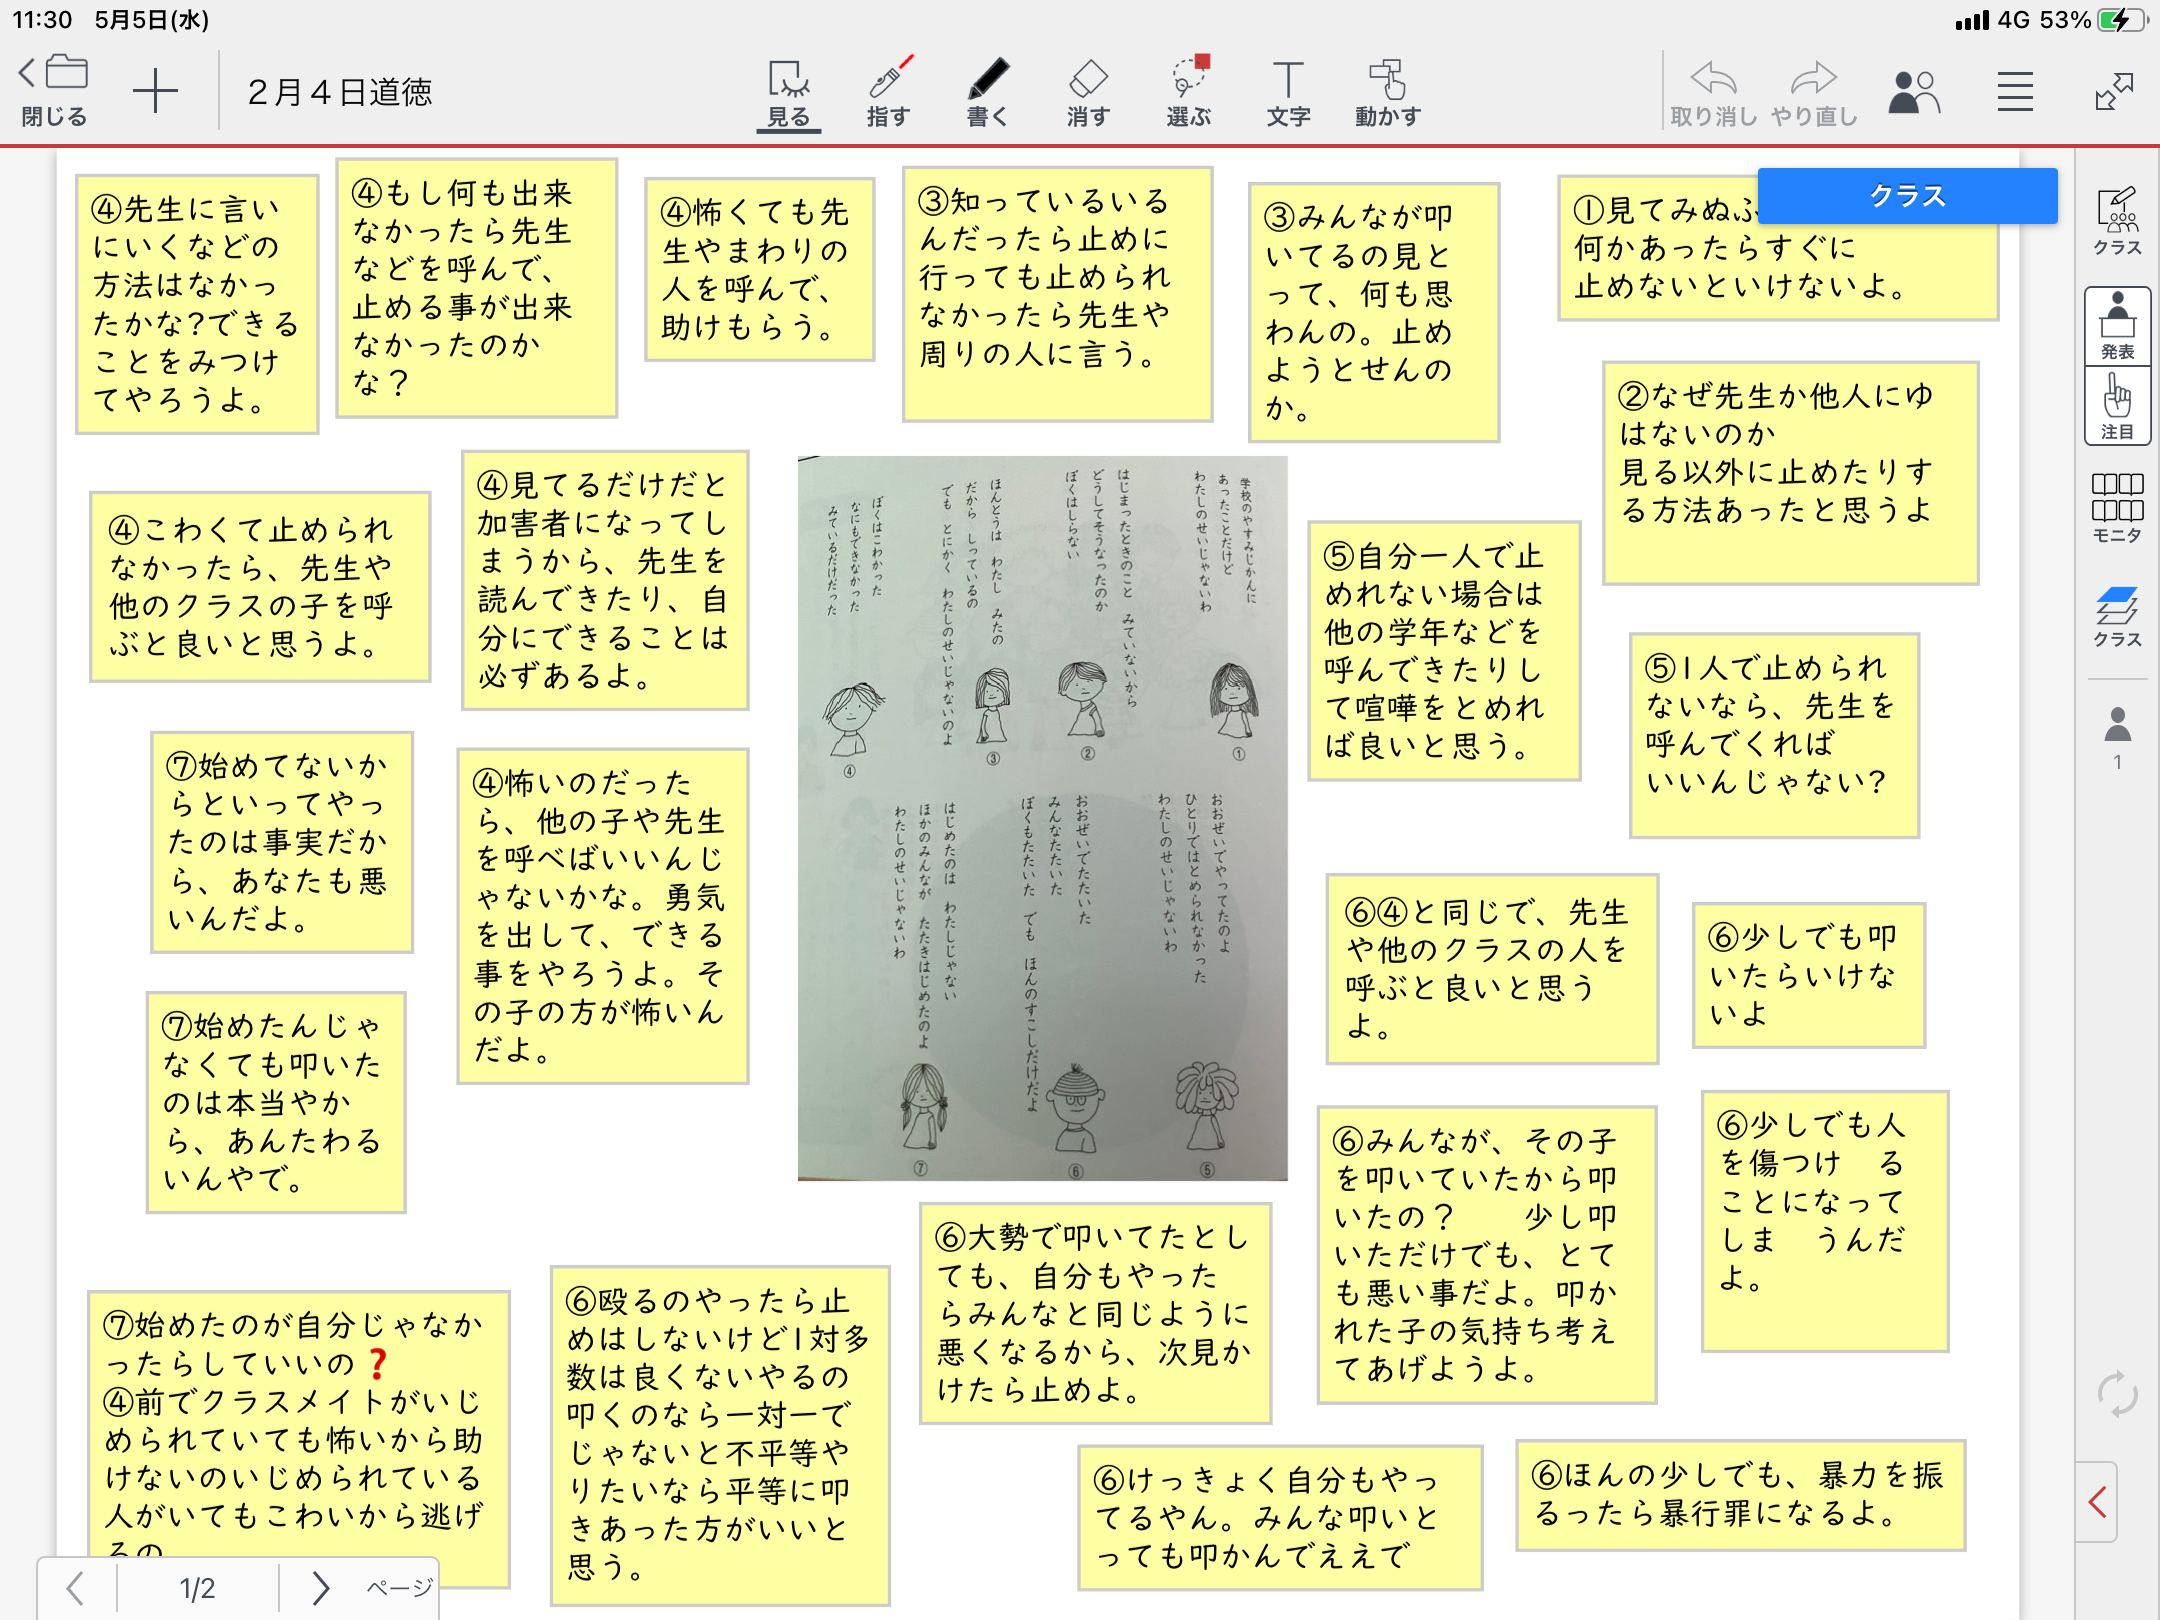
Task: Expand the red side panel chevron
Action: coord(2098,1501)
